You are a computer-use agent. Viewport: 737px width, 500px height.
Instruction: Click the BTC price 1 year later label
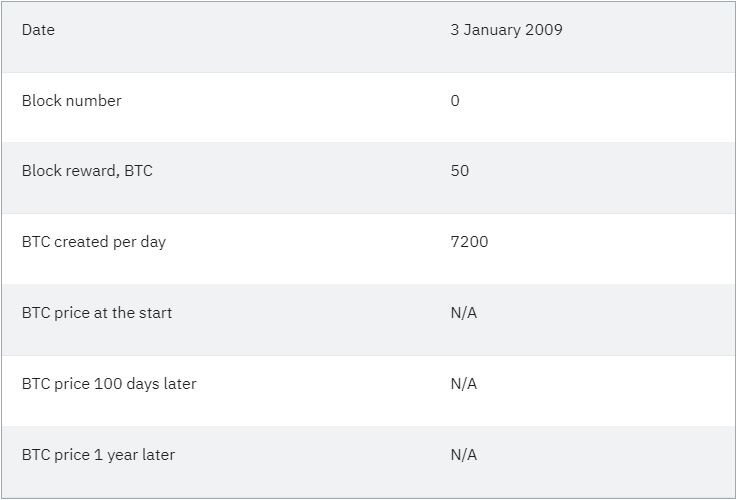98,455
